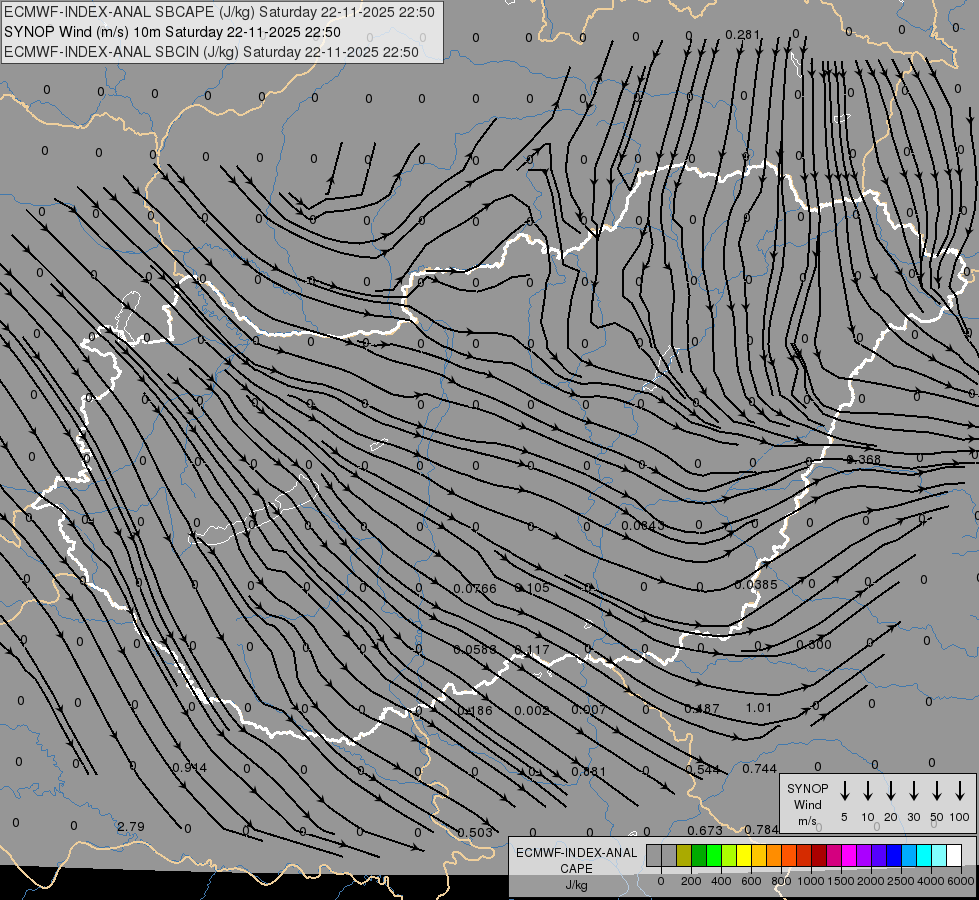Click the 0.487 value on map
Viewport: 979px width, 900px height.
(x=702, y=709)
